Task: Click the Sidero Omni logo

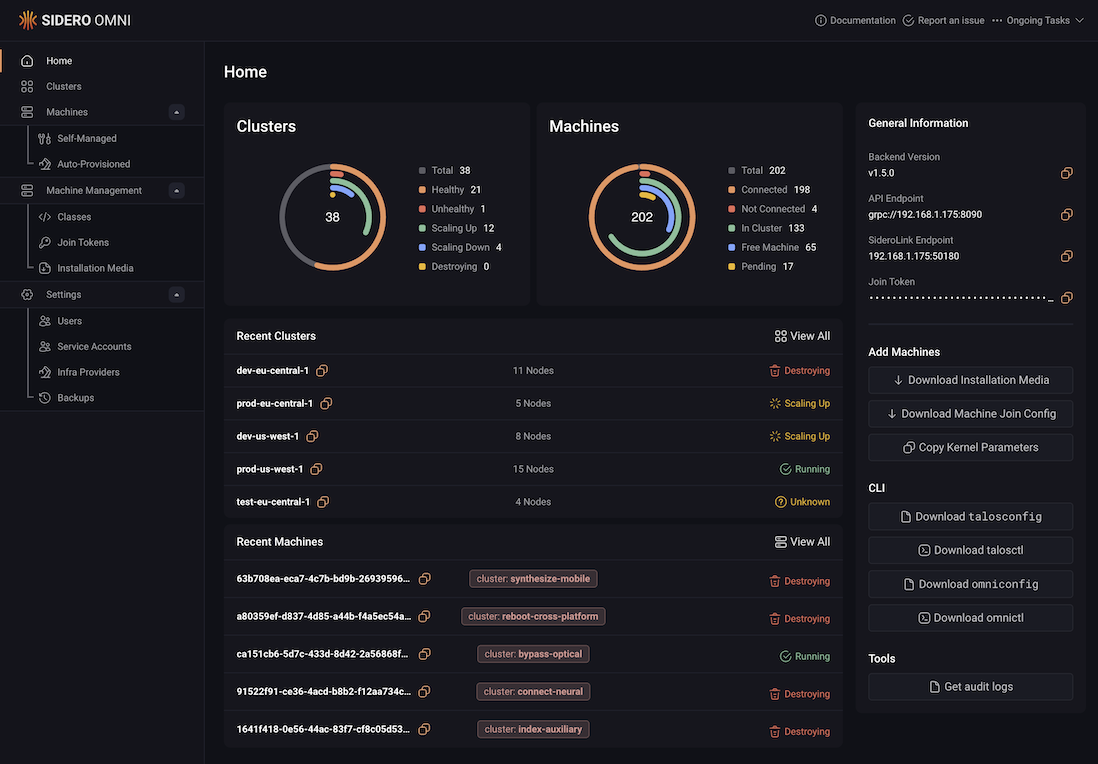Action: pos(75,20)
